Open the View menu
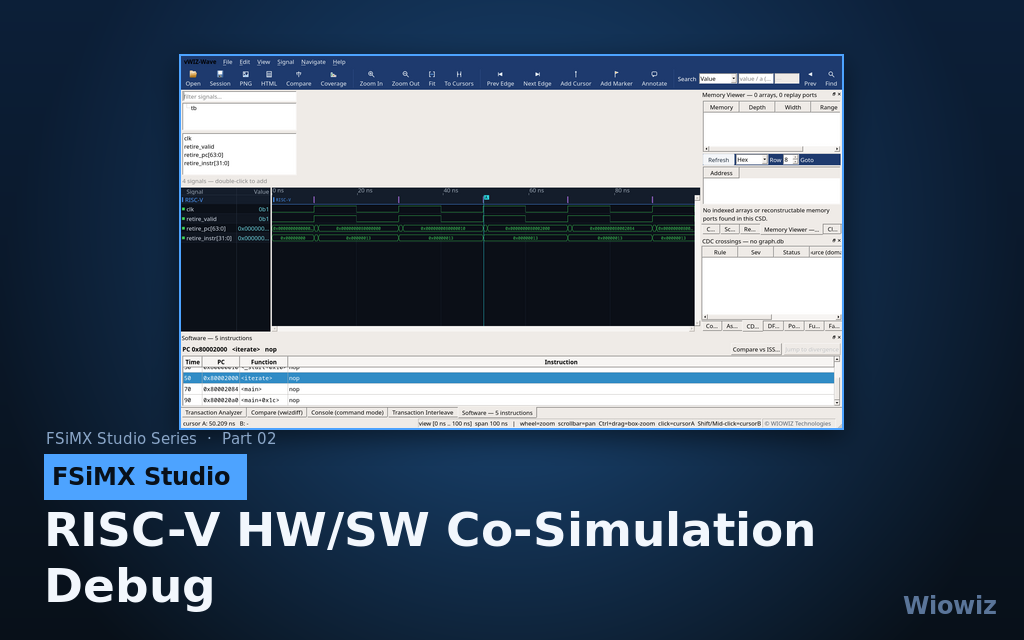 point(263,62)
